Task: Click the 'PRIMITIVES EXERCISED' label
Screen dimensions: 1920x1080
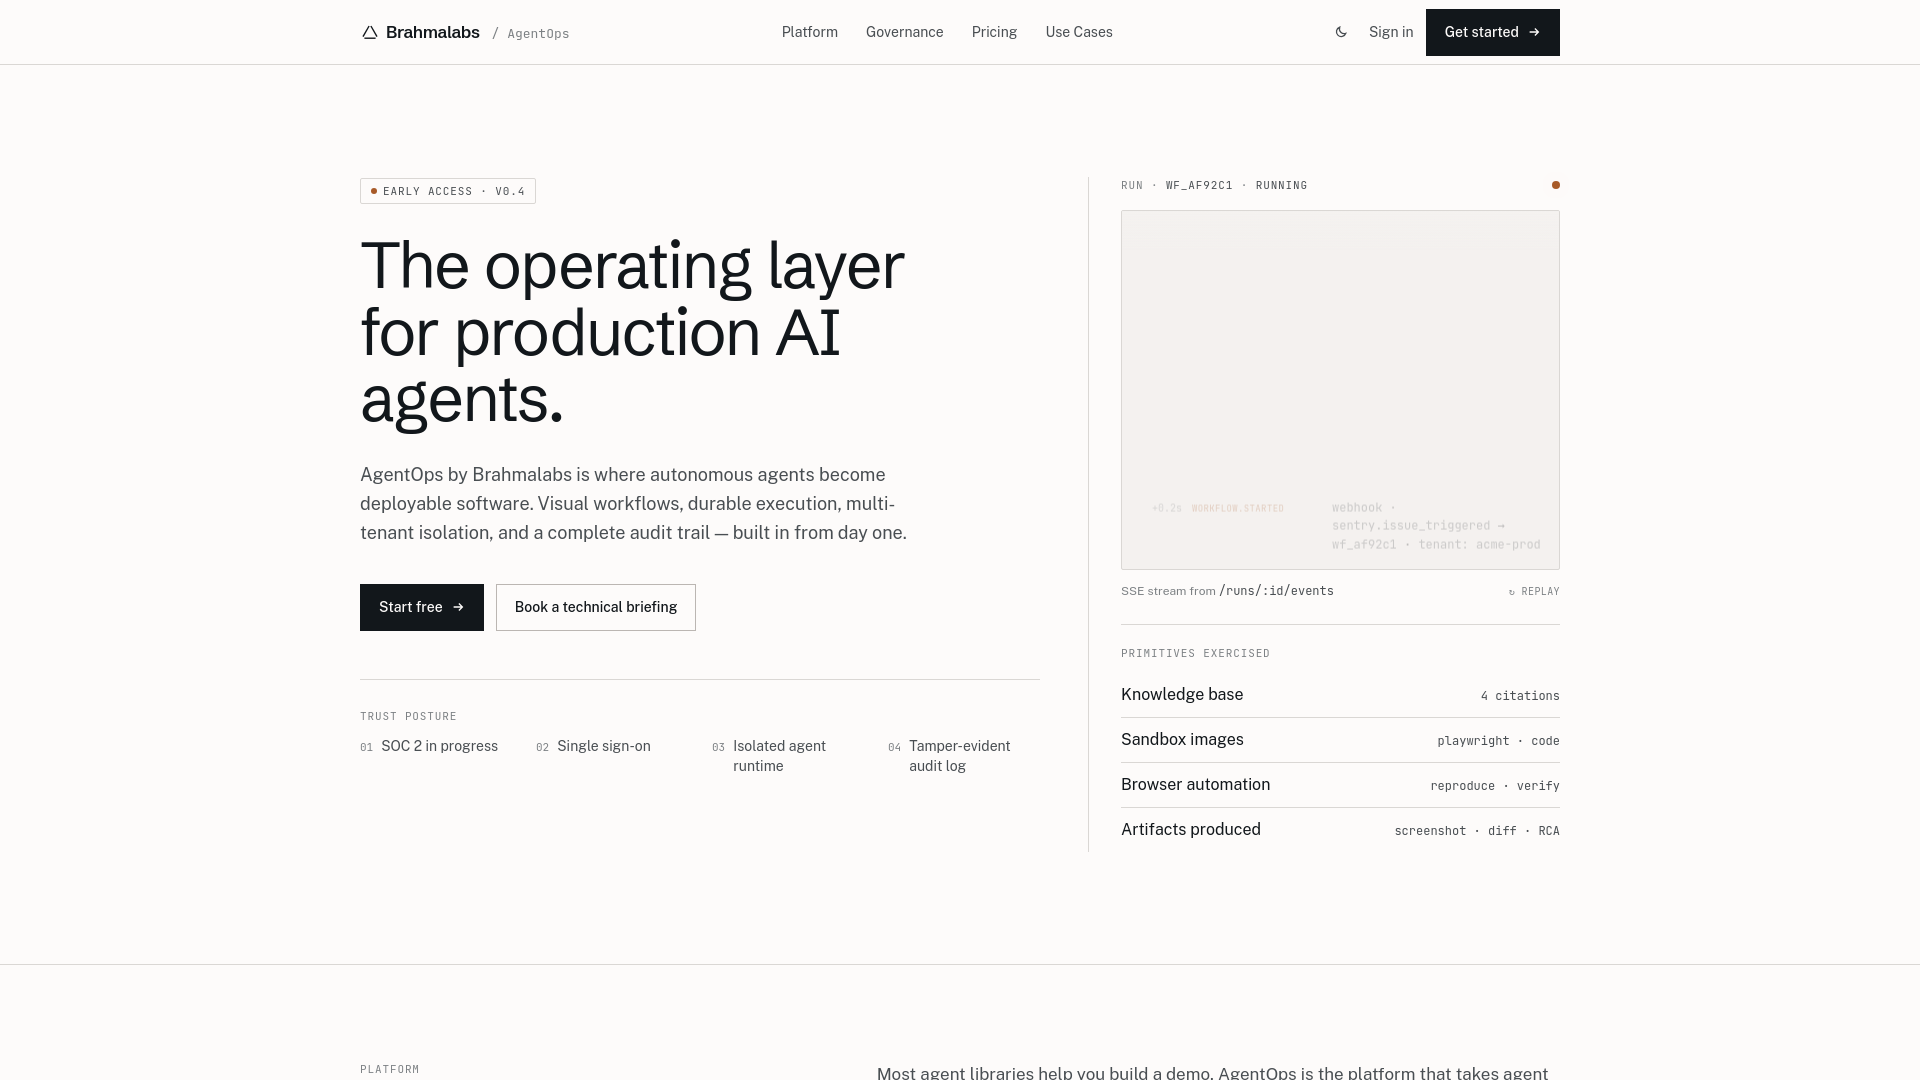Action: (1195, 653)
